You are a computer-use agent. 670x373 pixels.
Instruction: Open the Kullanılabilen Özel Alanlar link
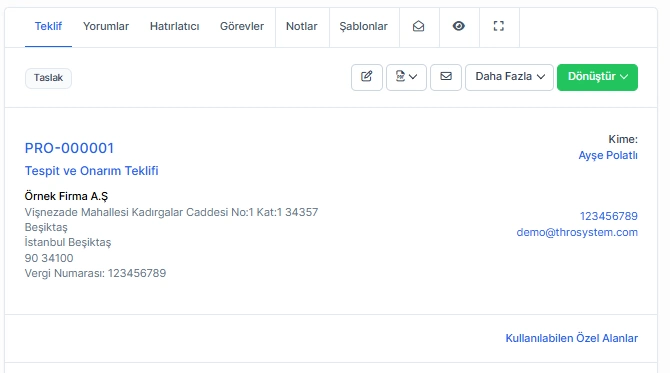point(571,338)
